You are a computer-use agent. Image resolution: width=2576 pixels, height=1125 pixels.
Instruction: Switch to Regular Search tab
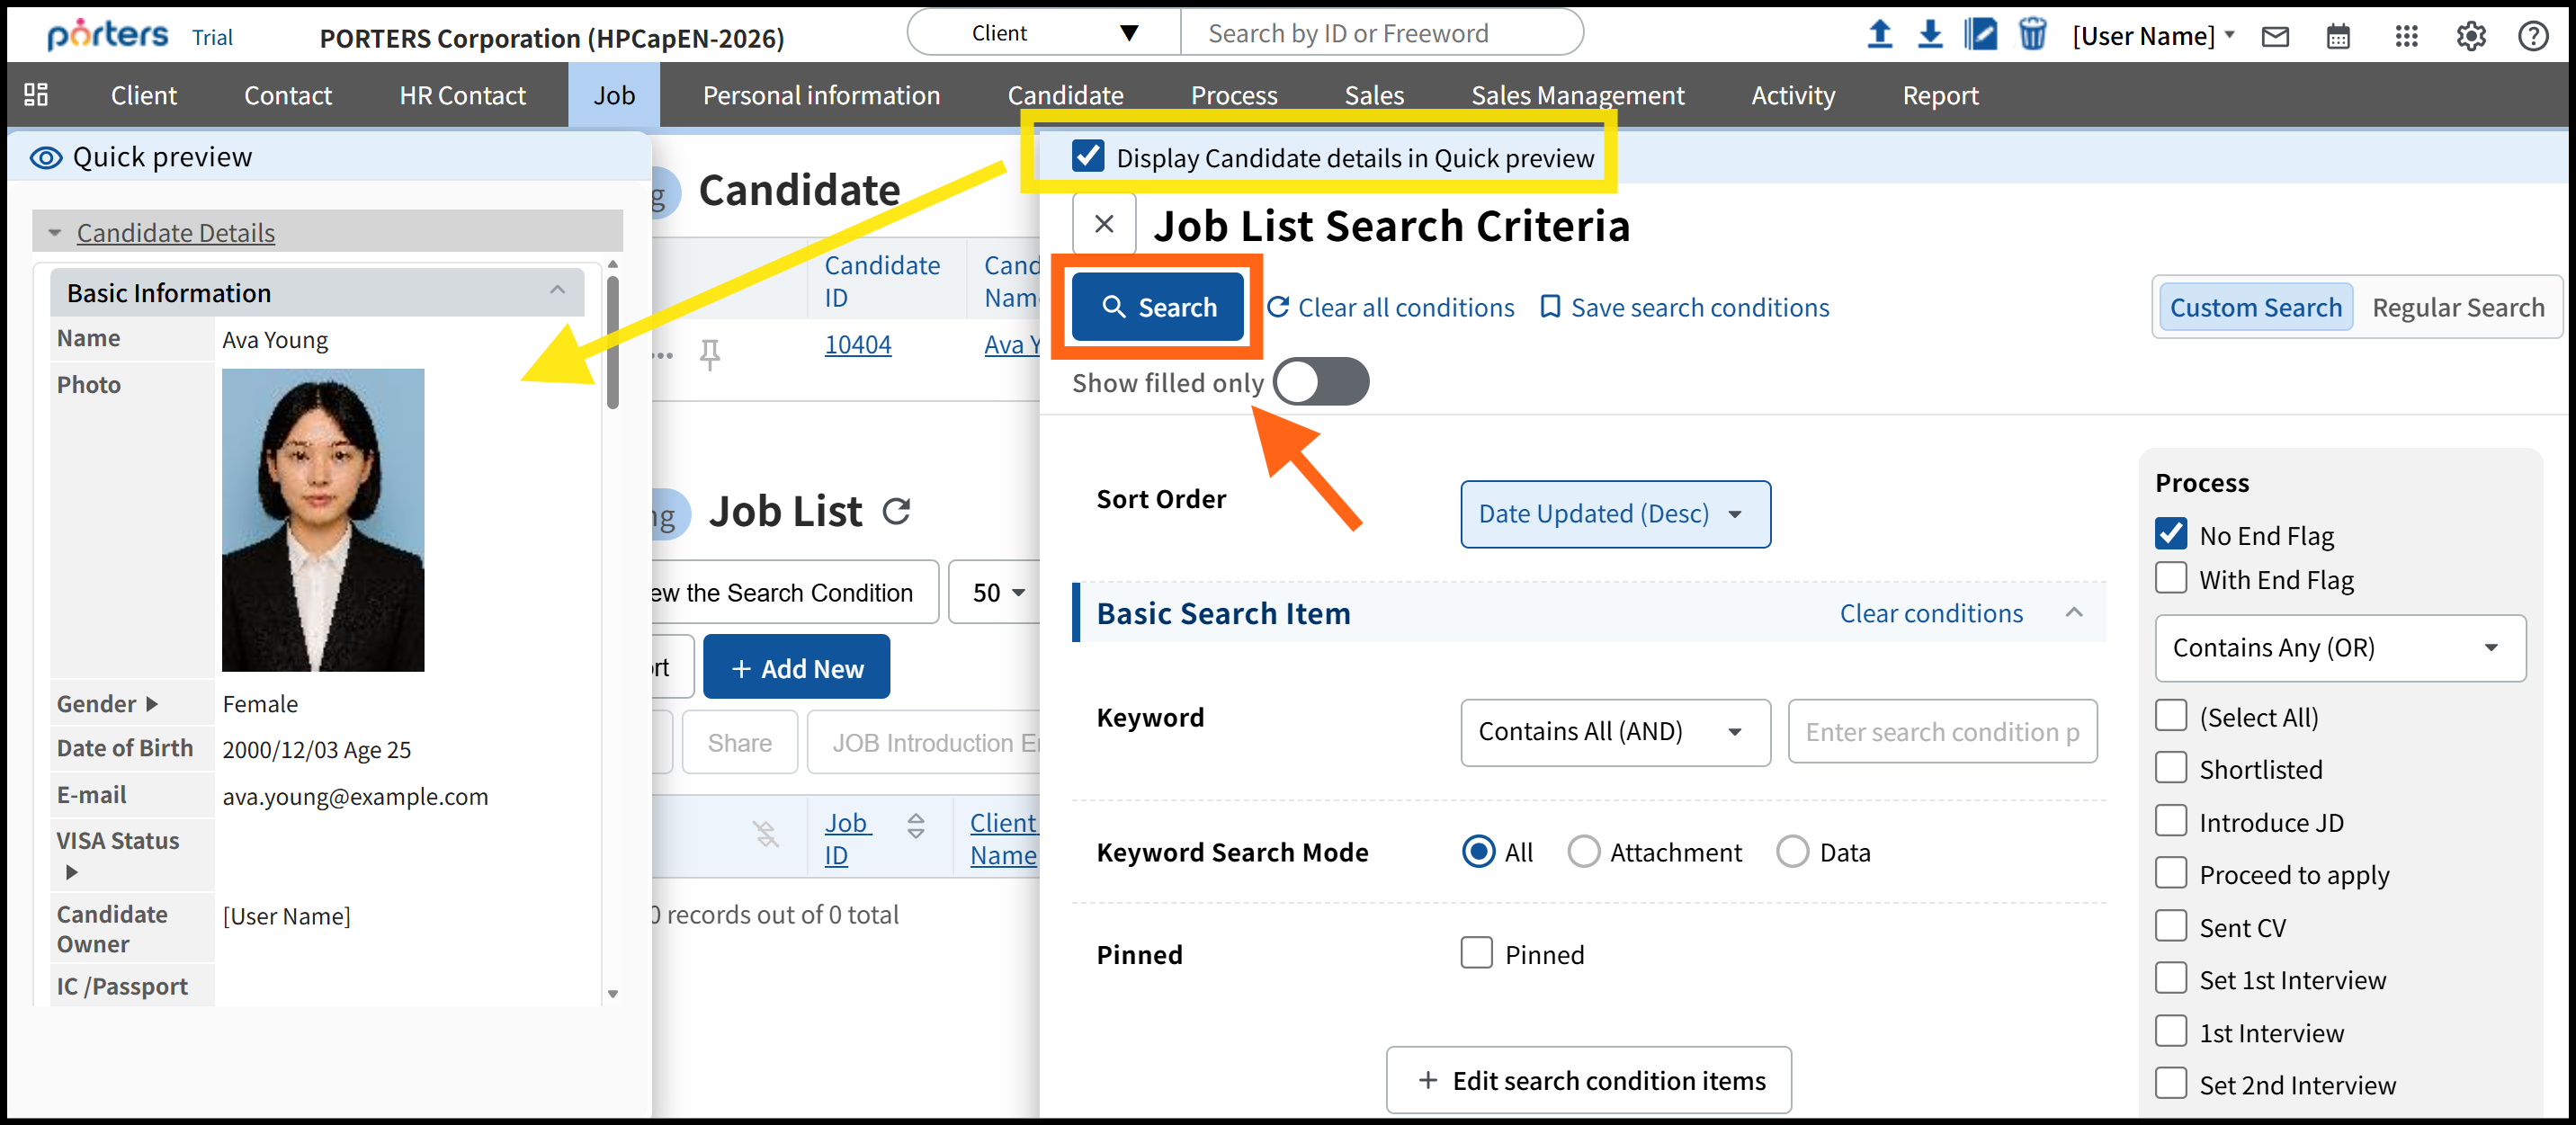coord(2457,308)
